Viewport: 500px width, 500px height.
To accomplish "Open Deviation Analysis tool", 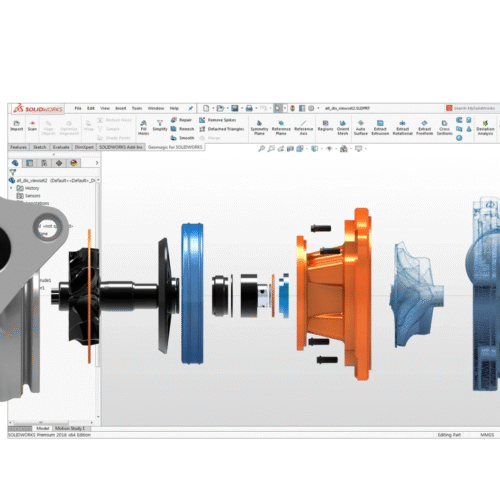I will point(485,128).
